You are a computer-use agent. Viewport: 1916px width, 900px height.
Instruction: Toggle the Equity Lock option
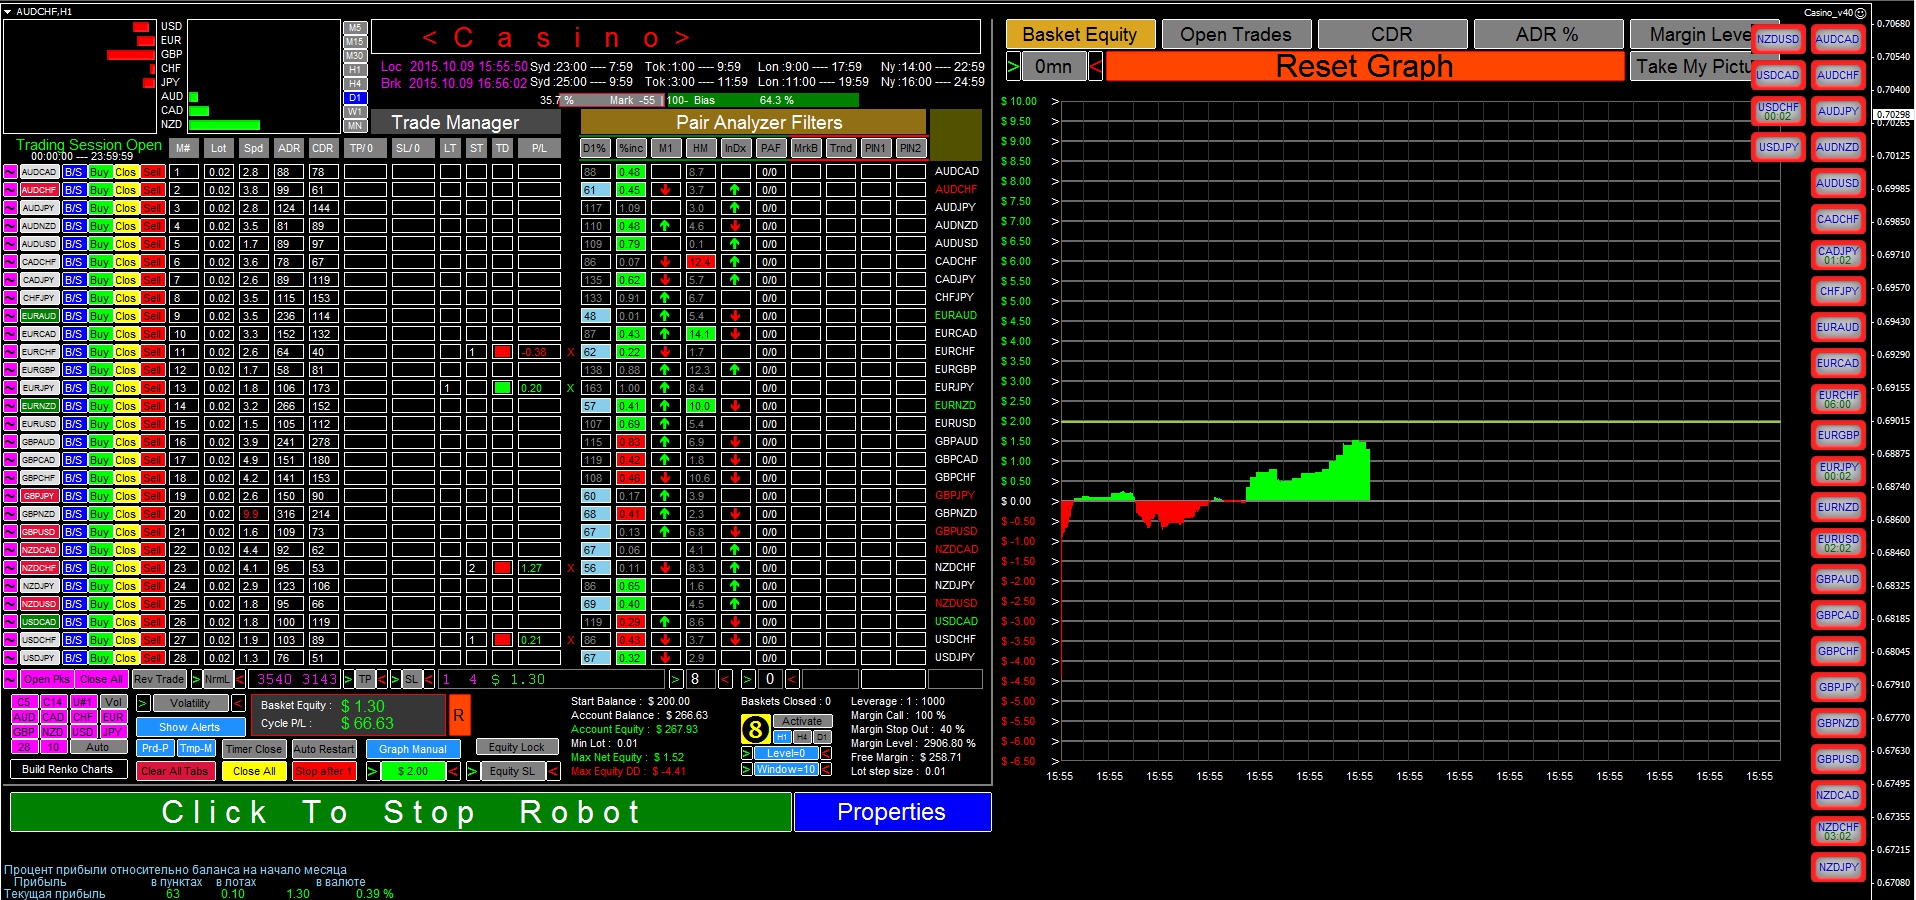517,747
